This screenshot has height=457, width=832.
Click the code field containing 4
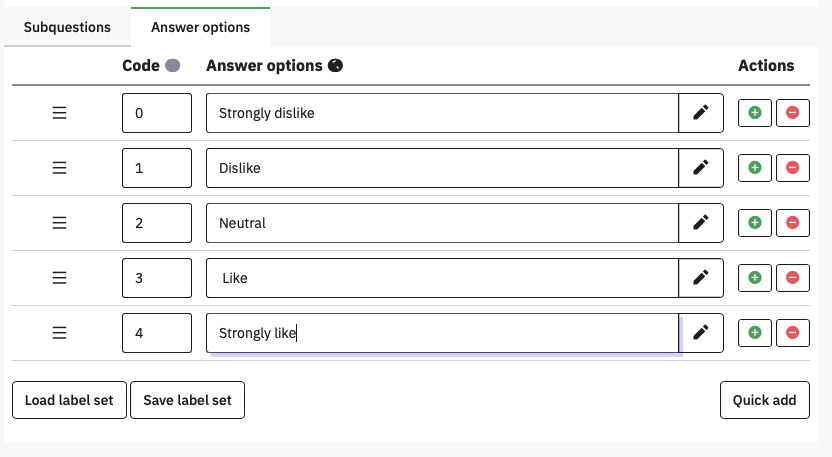point(156,332)
